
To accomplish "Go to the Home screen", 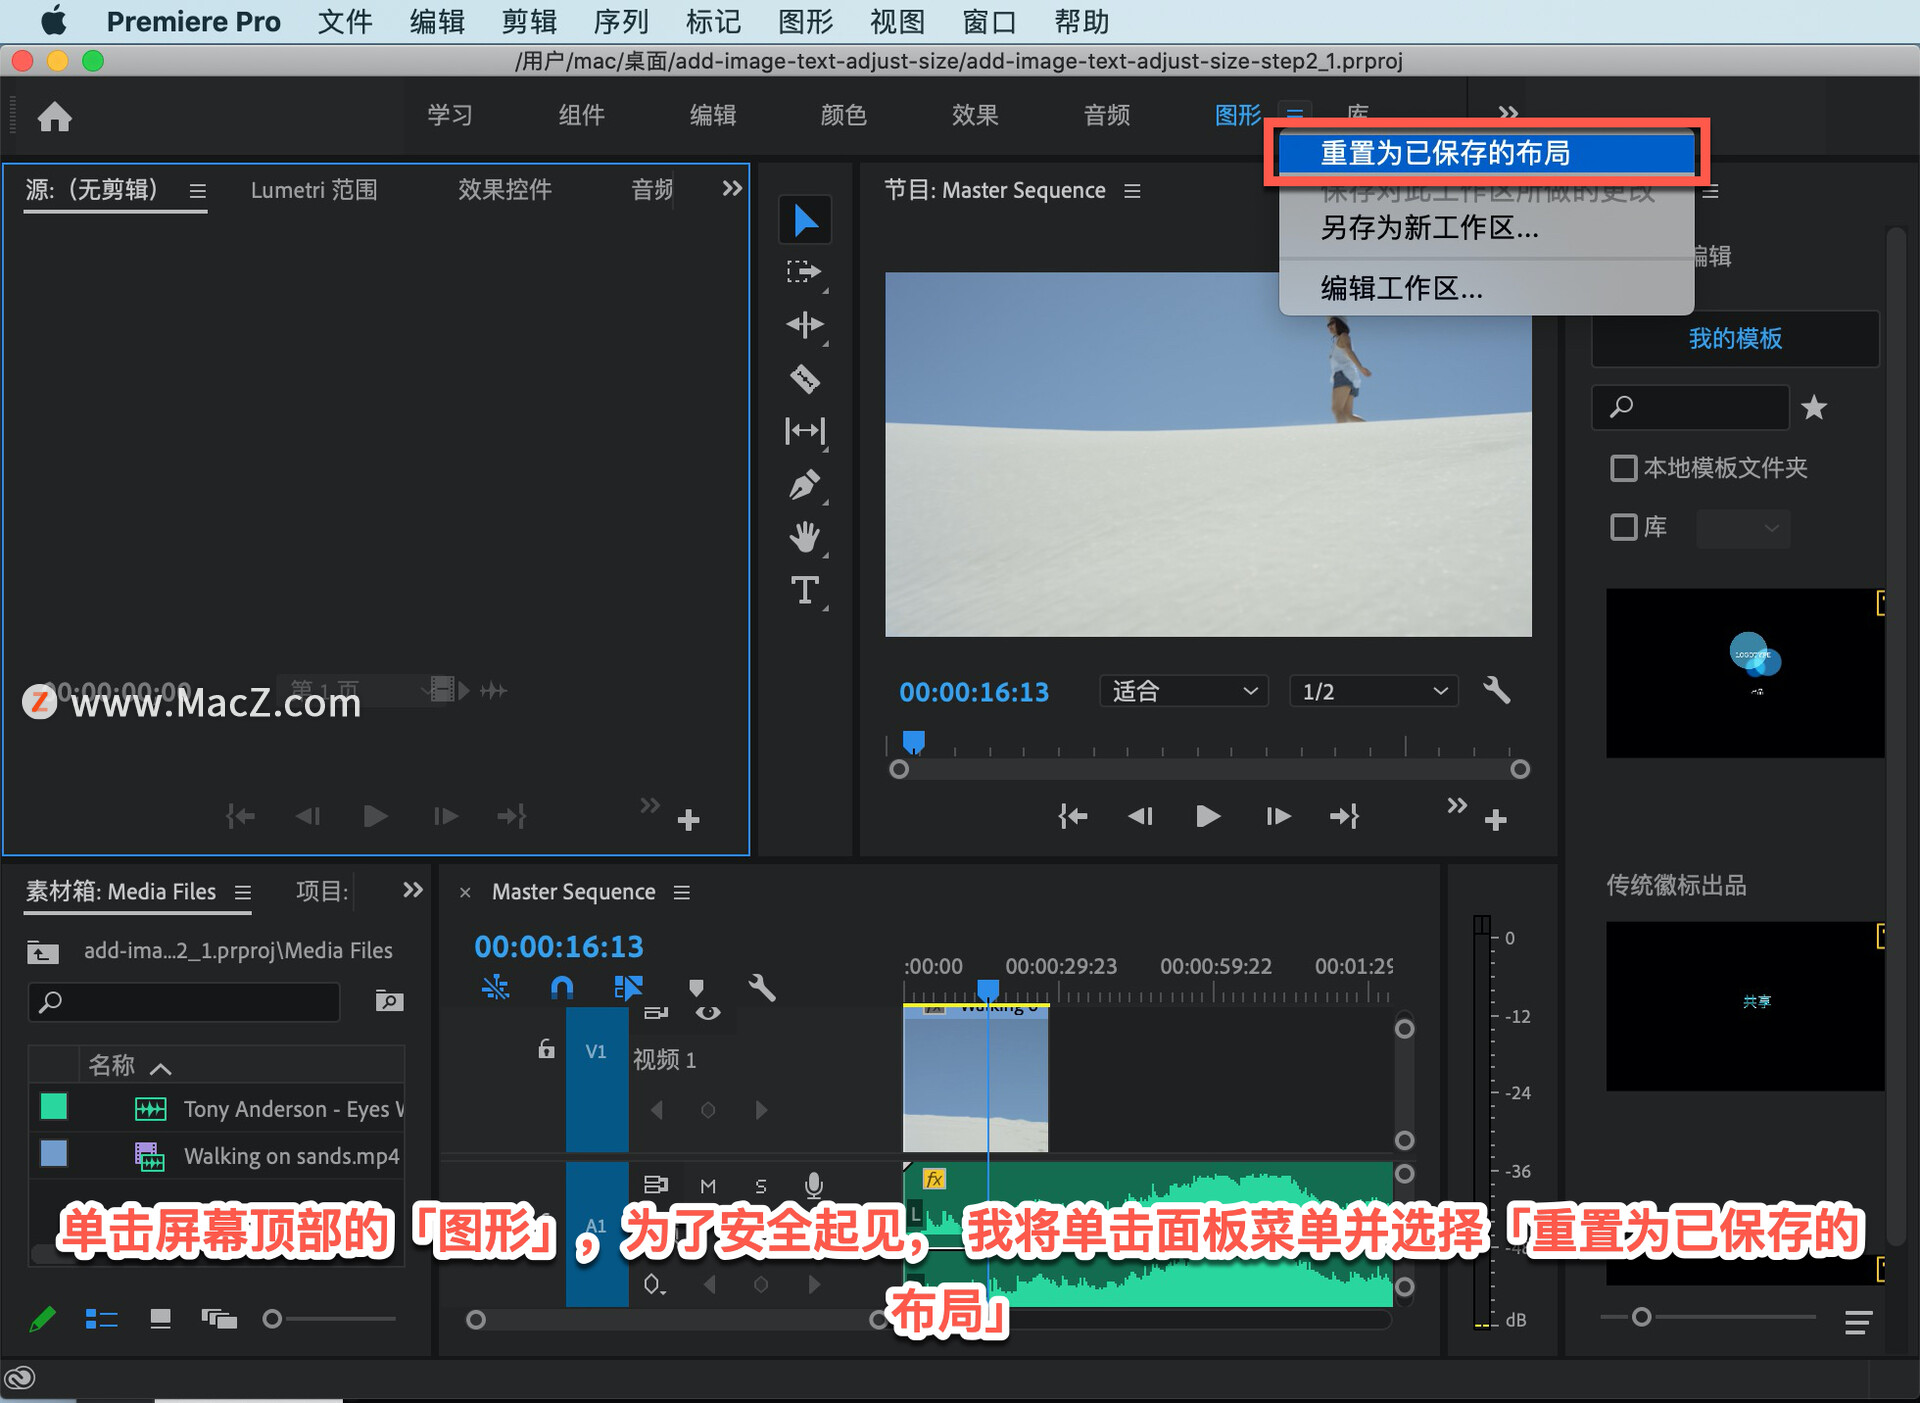I will point(55,117).
